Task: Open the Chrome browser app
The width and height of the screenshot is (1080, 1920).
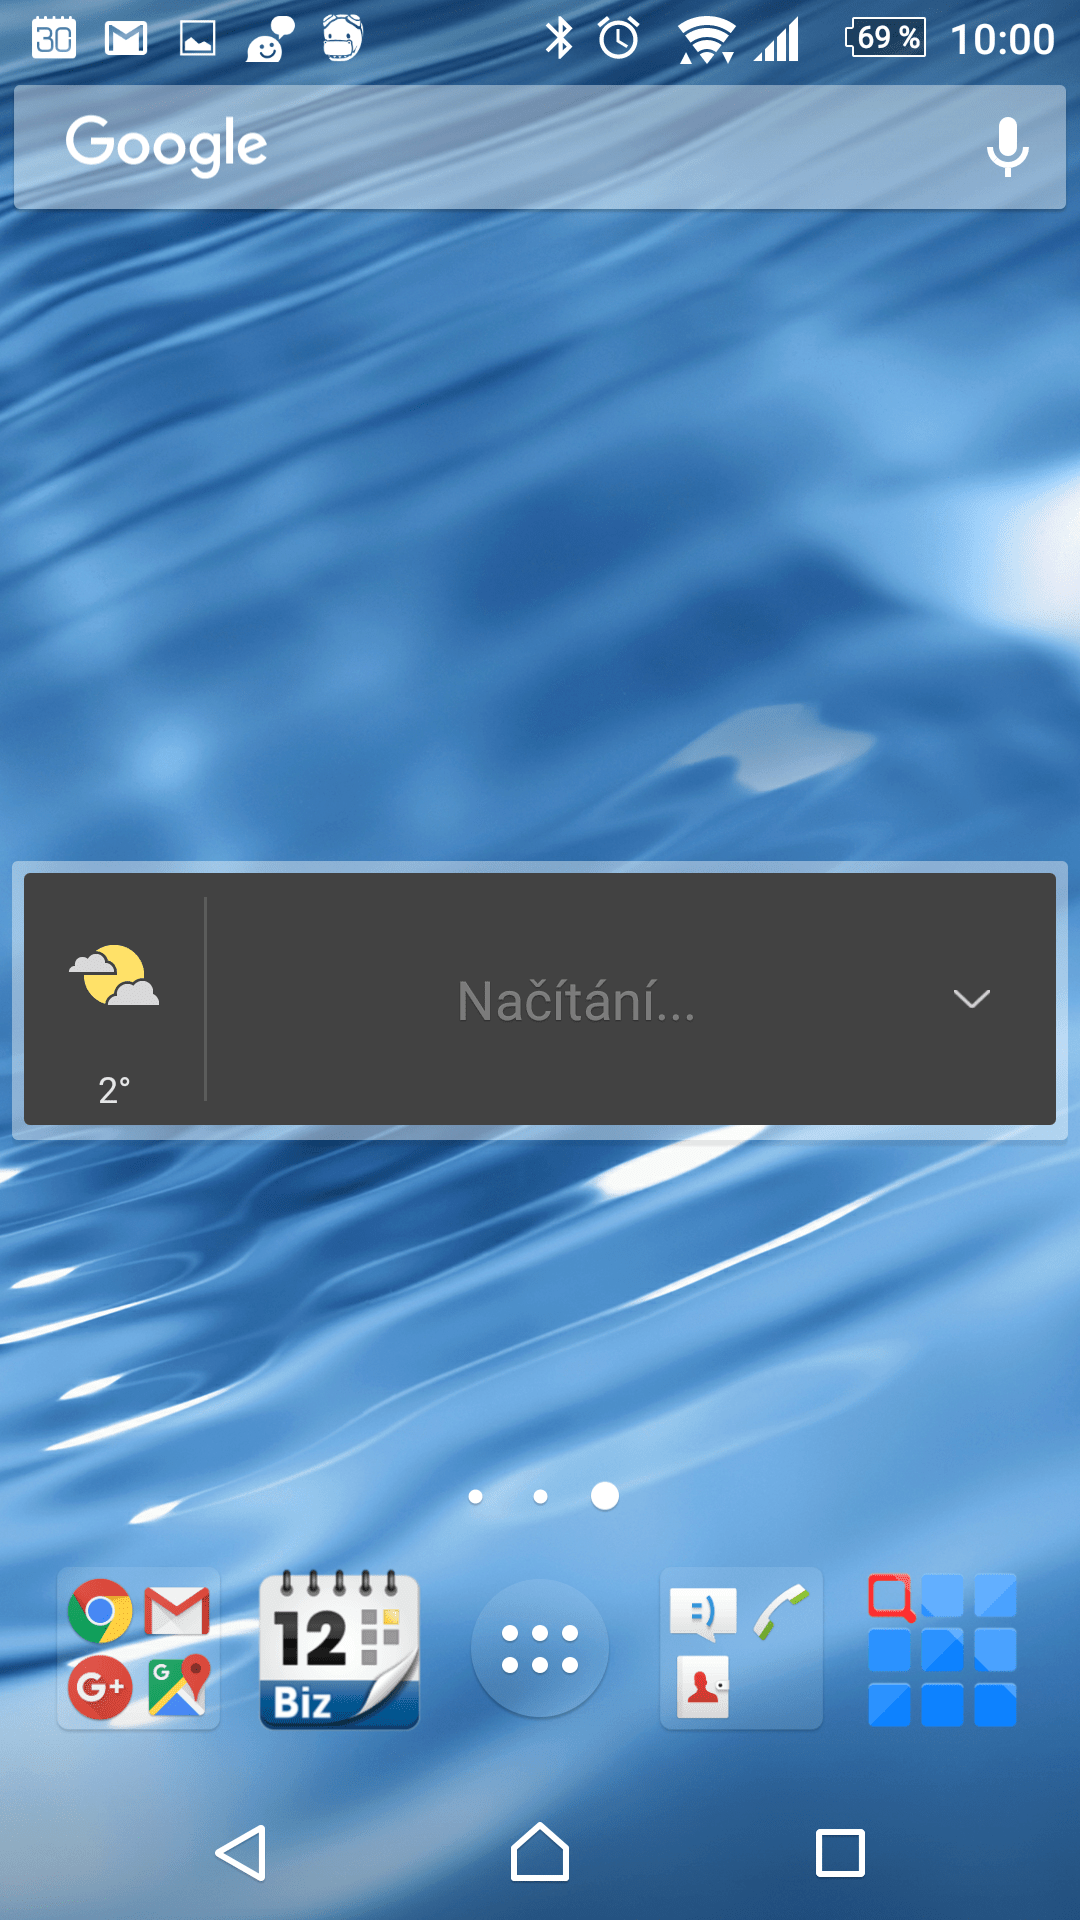Action: point(100,1611)
